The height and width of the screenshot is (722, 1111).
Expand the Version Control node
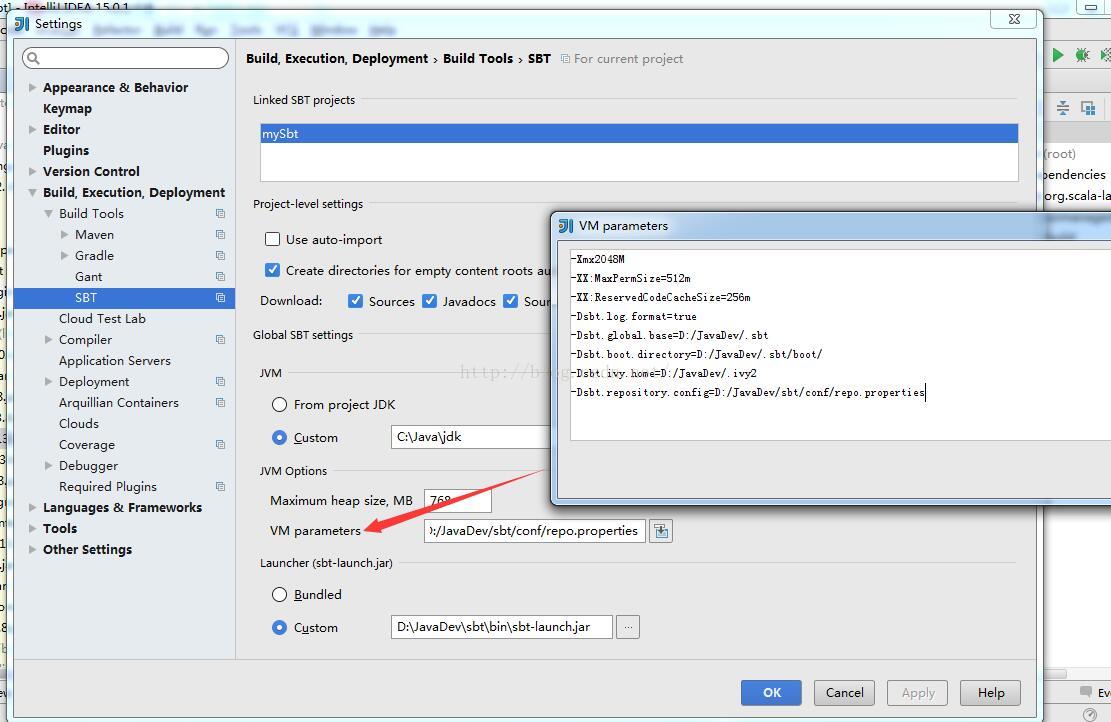point(32,171)
